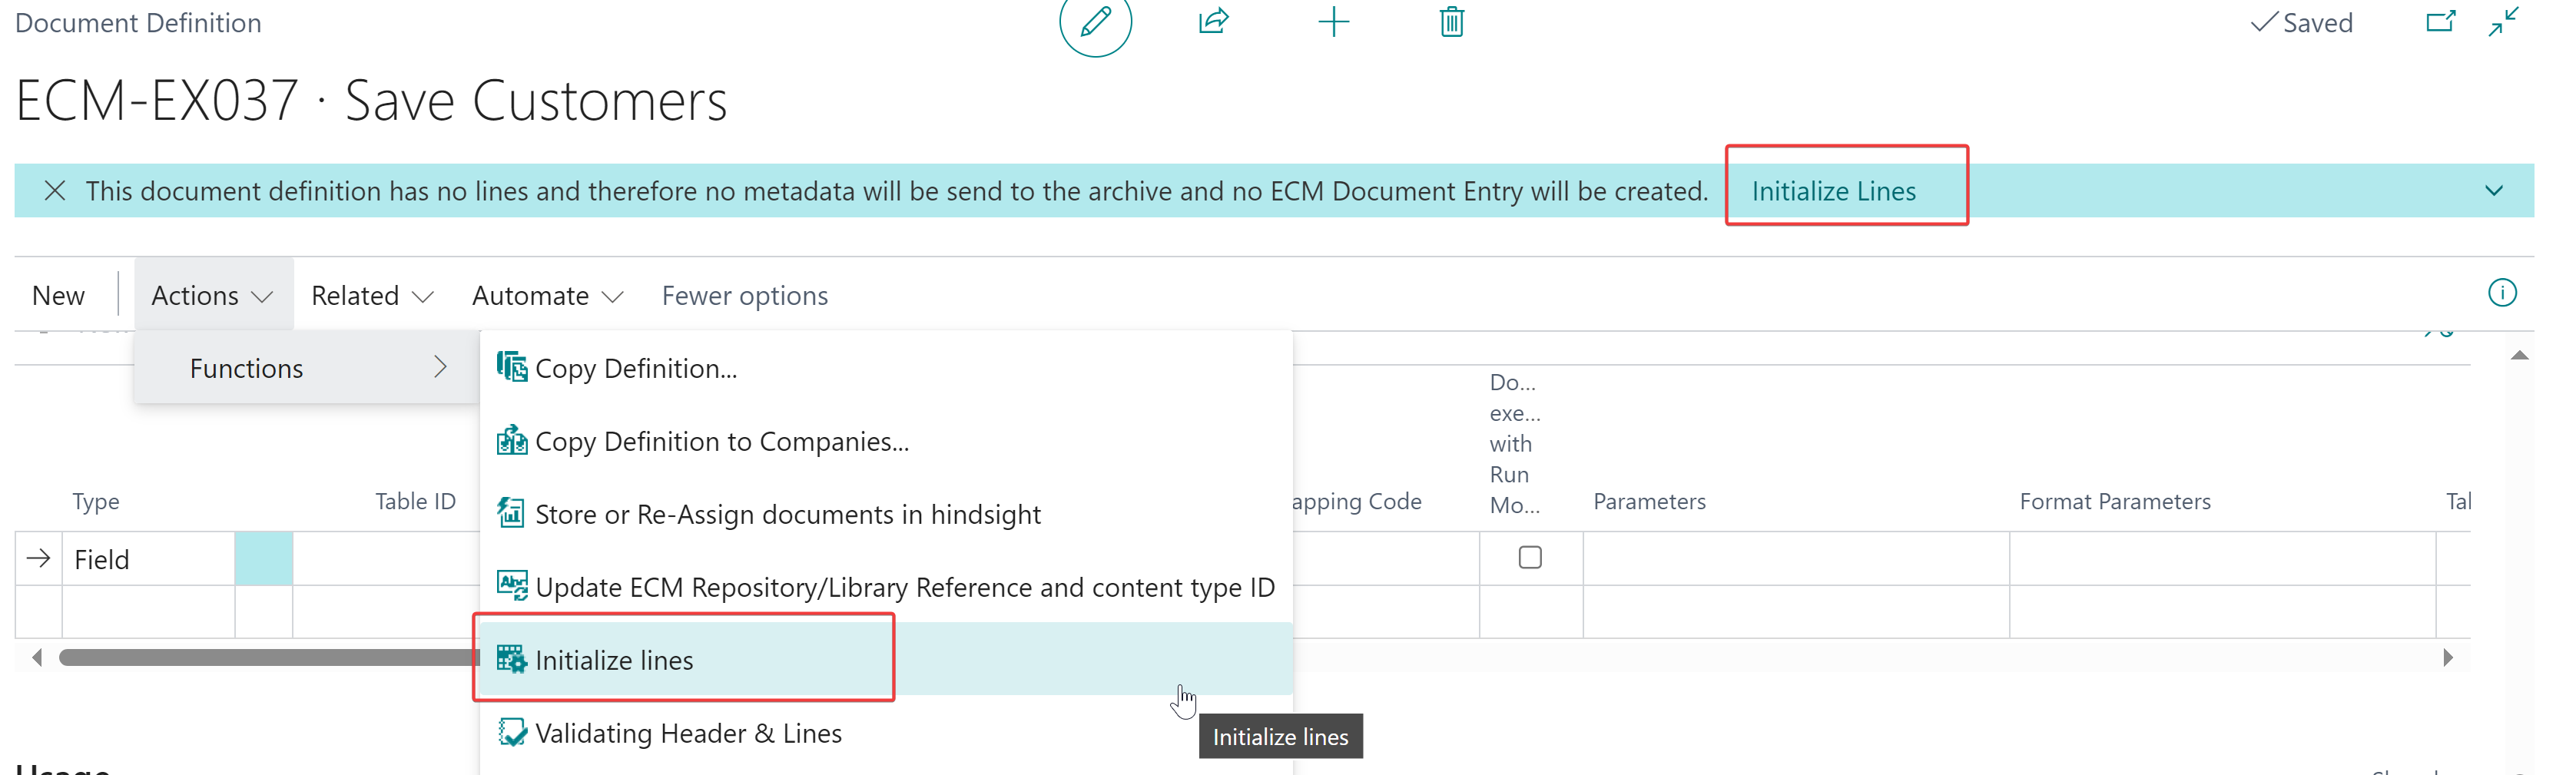The width and height of the screenshot is (2576, 775).
Task: Select Validating Header & Lines
Action: [x=688, y=733]
